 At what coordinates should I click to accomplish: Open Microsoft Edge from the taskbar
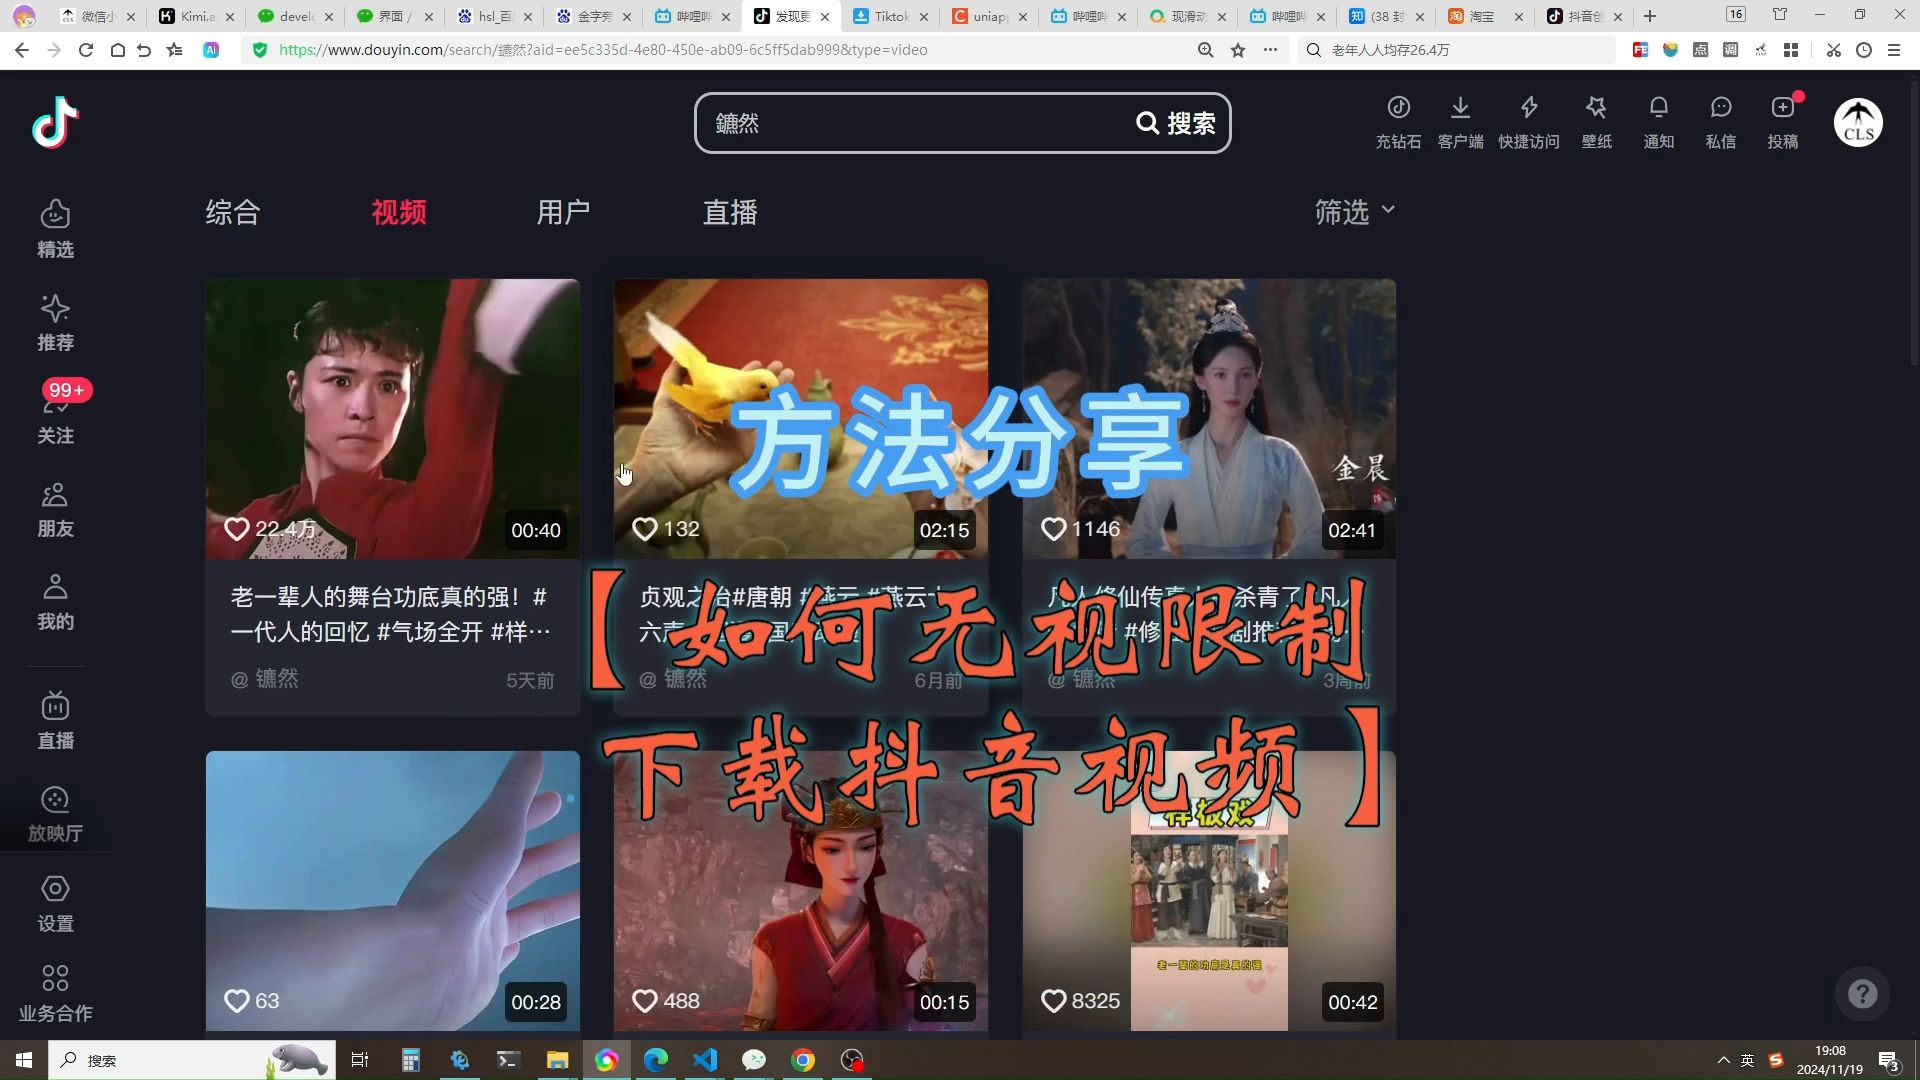[656, 1060]
